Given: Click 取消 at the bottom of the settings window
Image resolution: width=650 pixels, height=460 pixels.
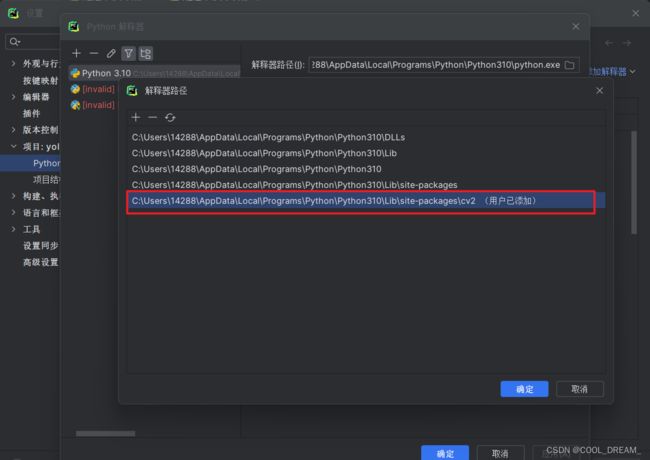Looking at the screenshot, I should [x=500, y=453].
